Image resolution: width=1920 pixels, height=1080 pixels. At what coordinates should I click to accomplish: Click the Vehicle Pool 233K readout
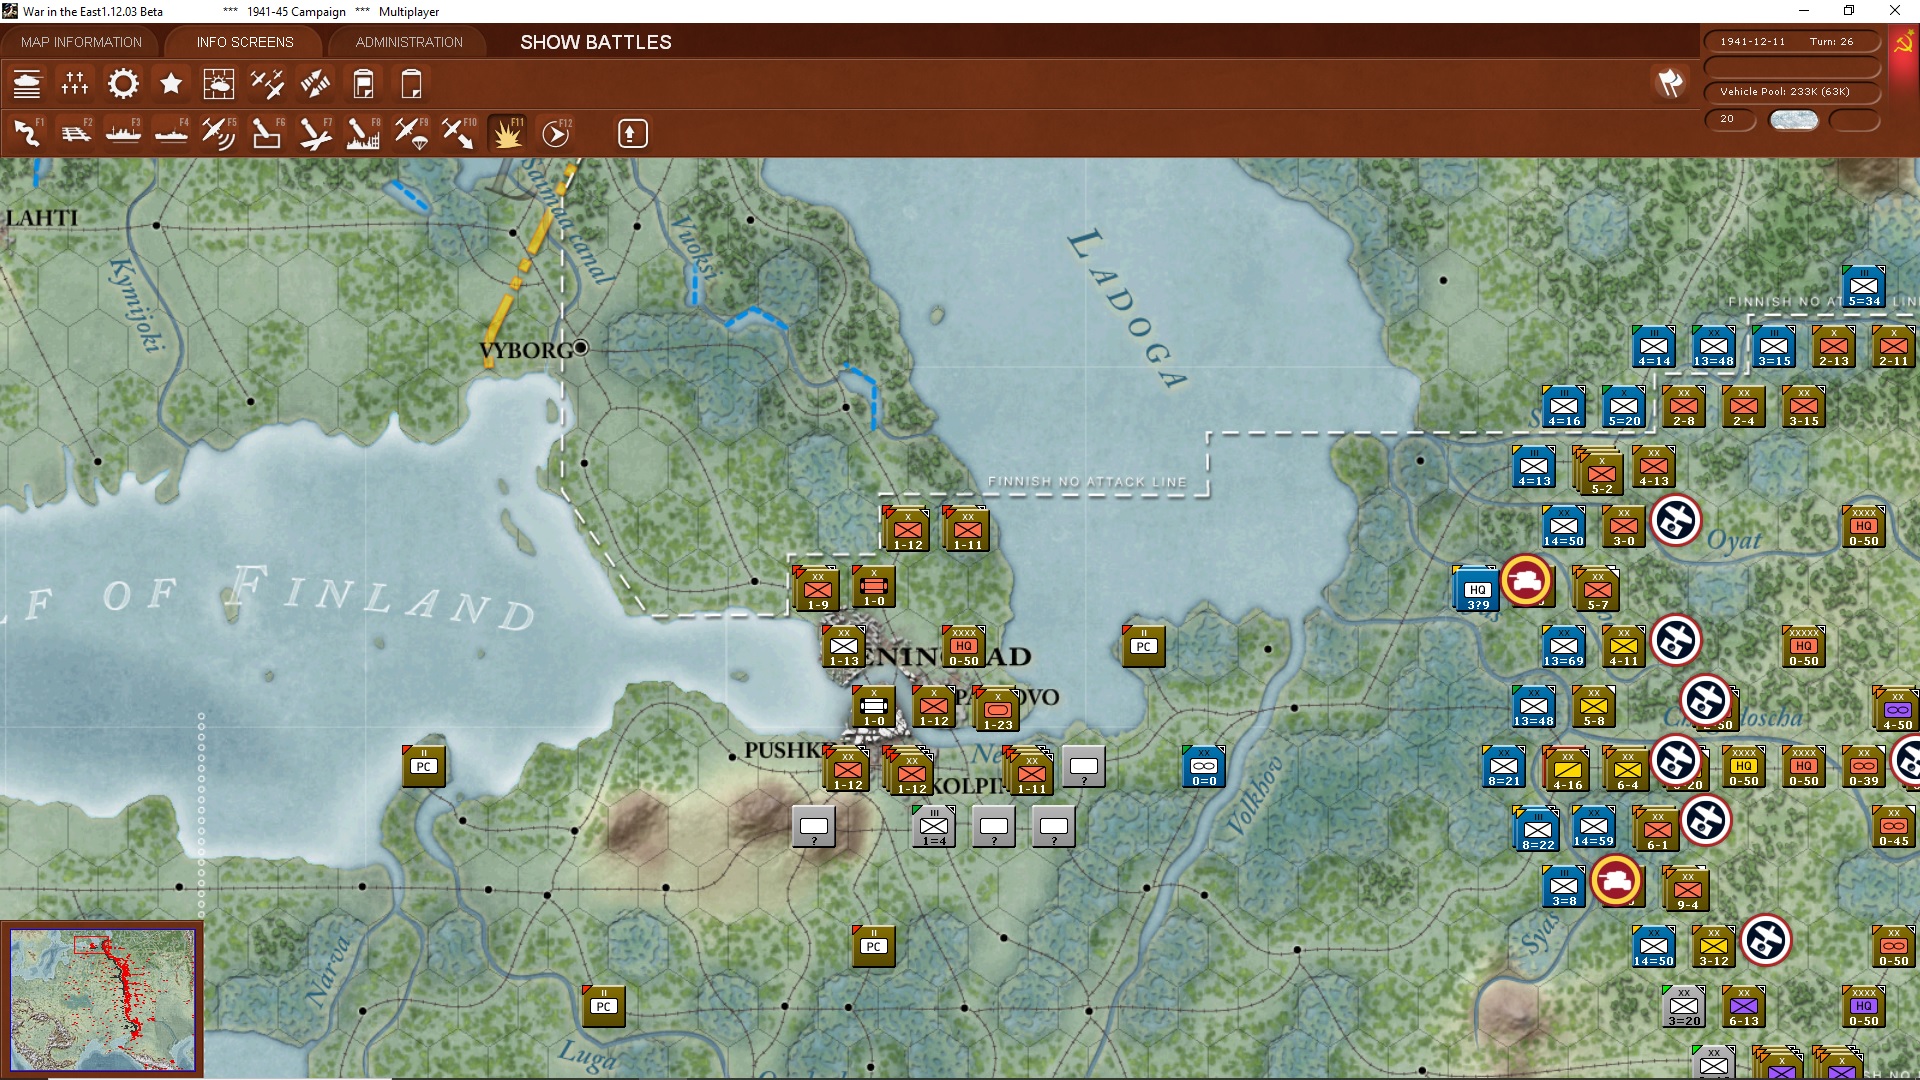click(x=1792, y=92)
